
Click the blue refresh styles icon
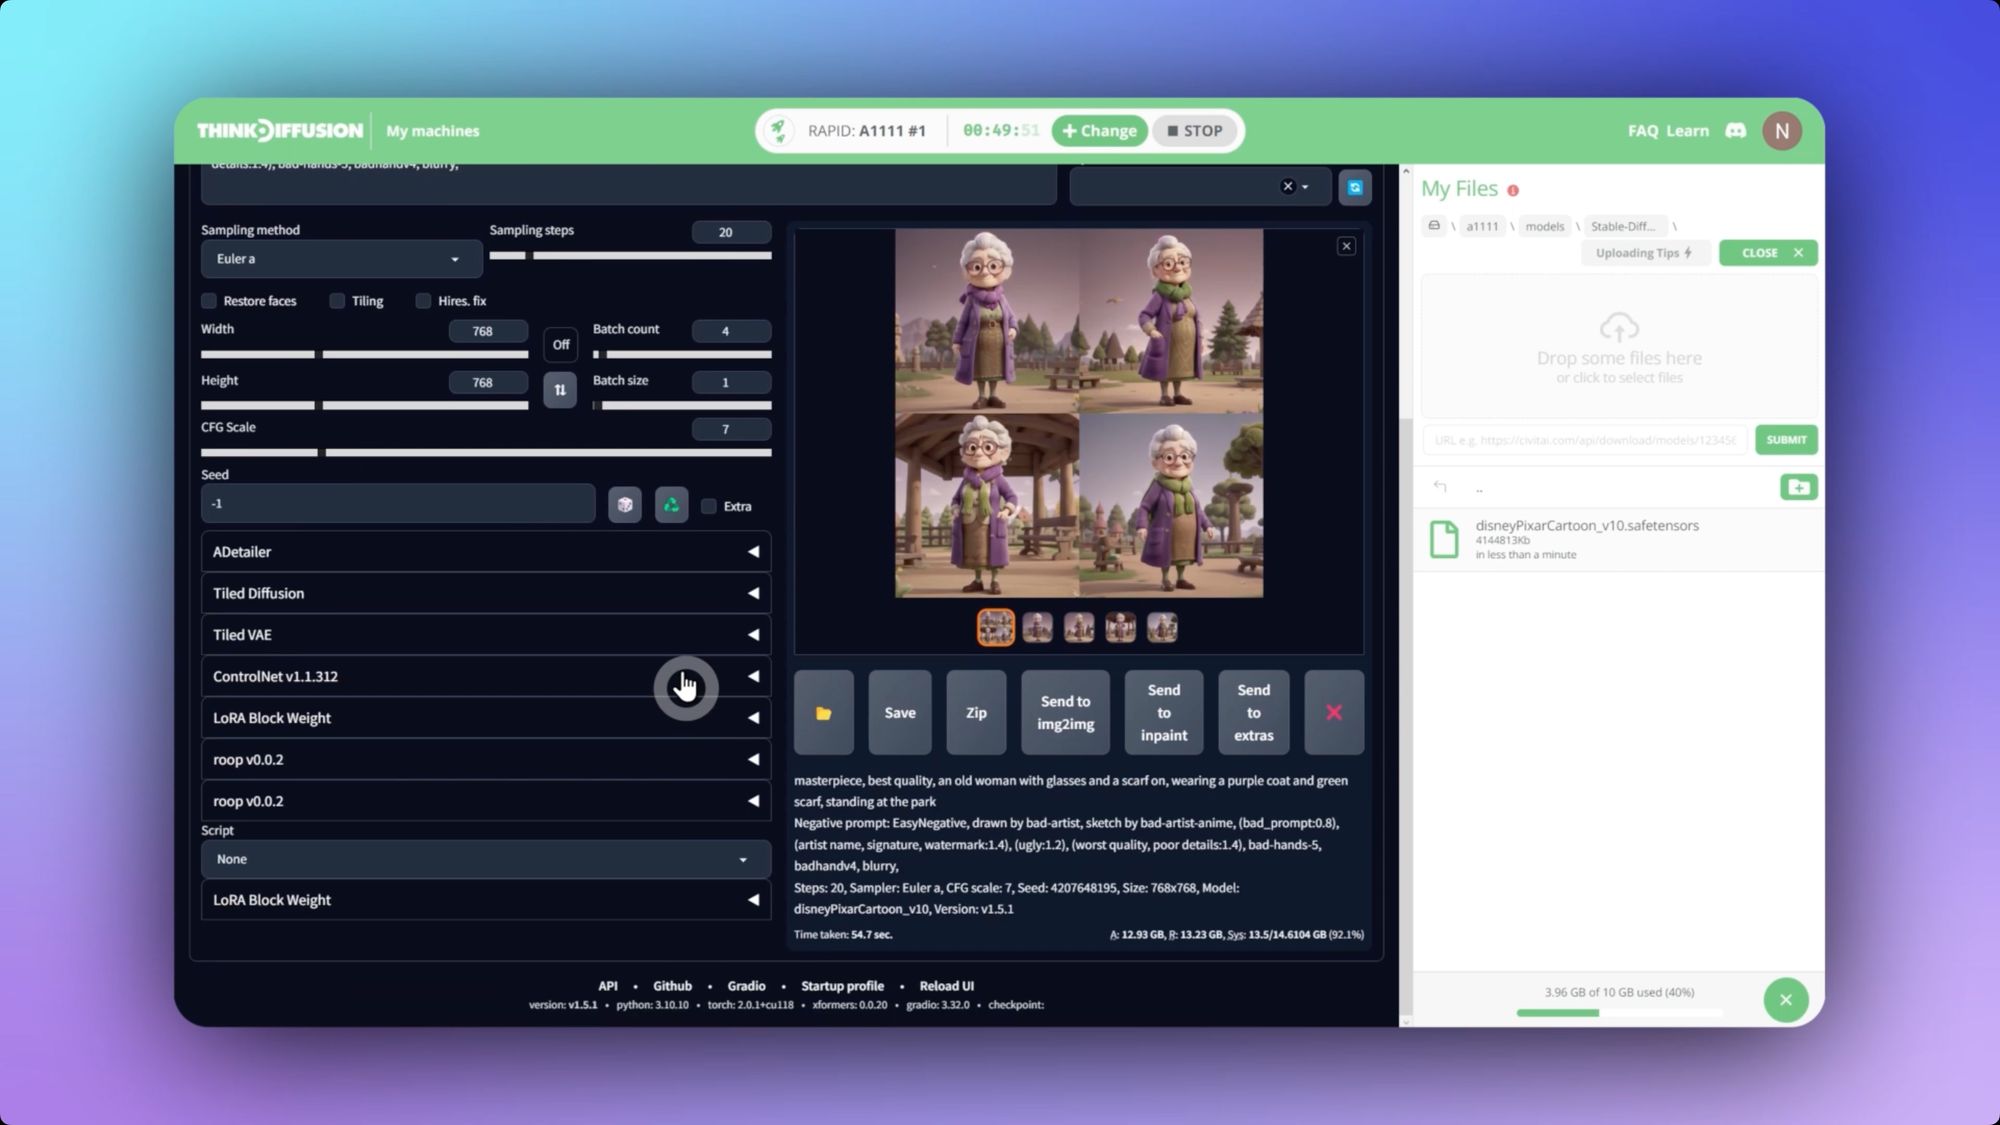point(1355,187)
